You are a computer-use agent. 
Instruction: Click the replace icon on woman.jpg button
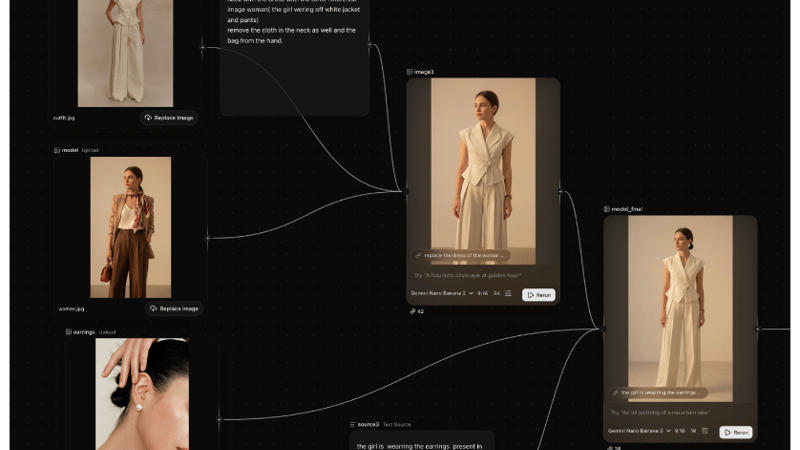coord(153,309)
